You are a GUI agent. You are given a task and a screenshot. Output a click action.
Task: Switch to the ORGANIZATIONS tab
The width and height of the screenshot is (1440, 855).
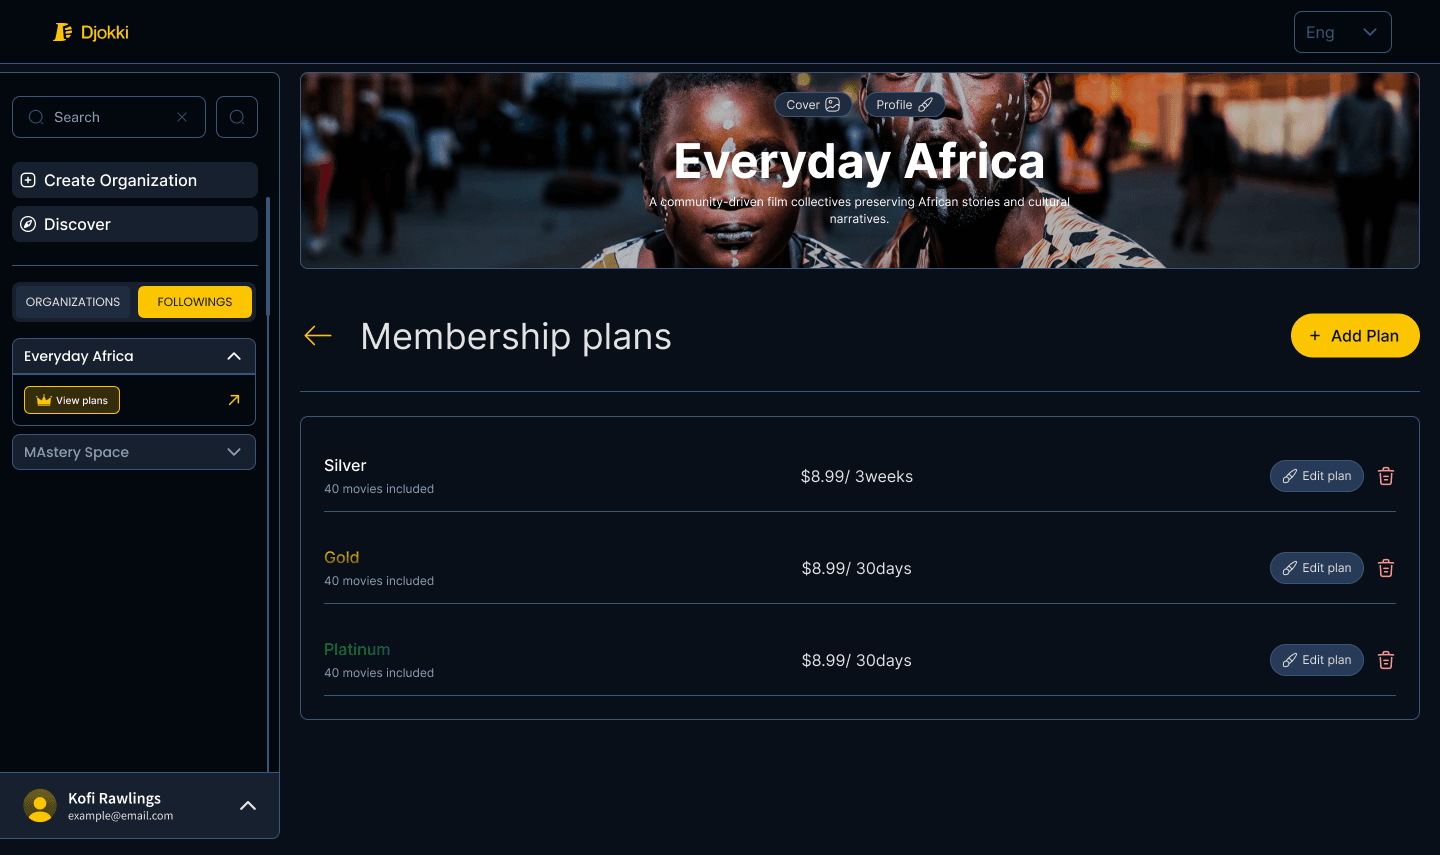pos(72,301)
